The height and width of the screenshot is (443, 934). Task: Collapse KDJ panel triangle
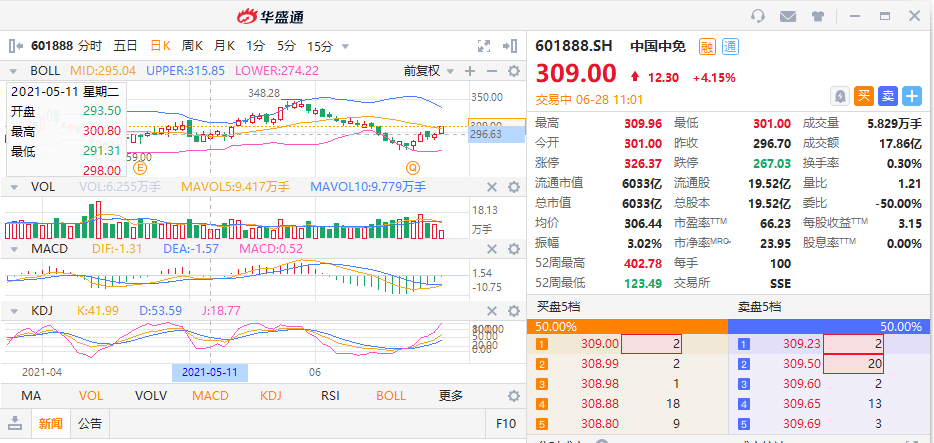click(13, 311)
